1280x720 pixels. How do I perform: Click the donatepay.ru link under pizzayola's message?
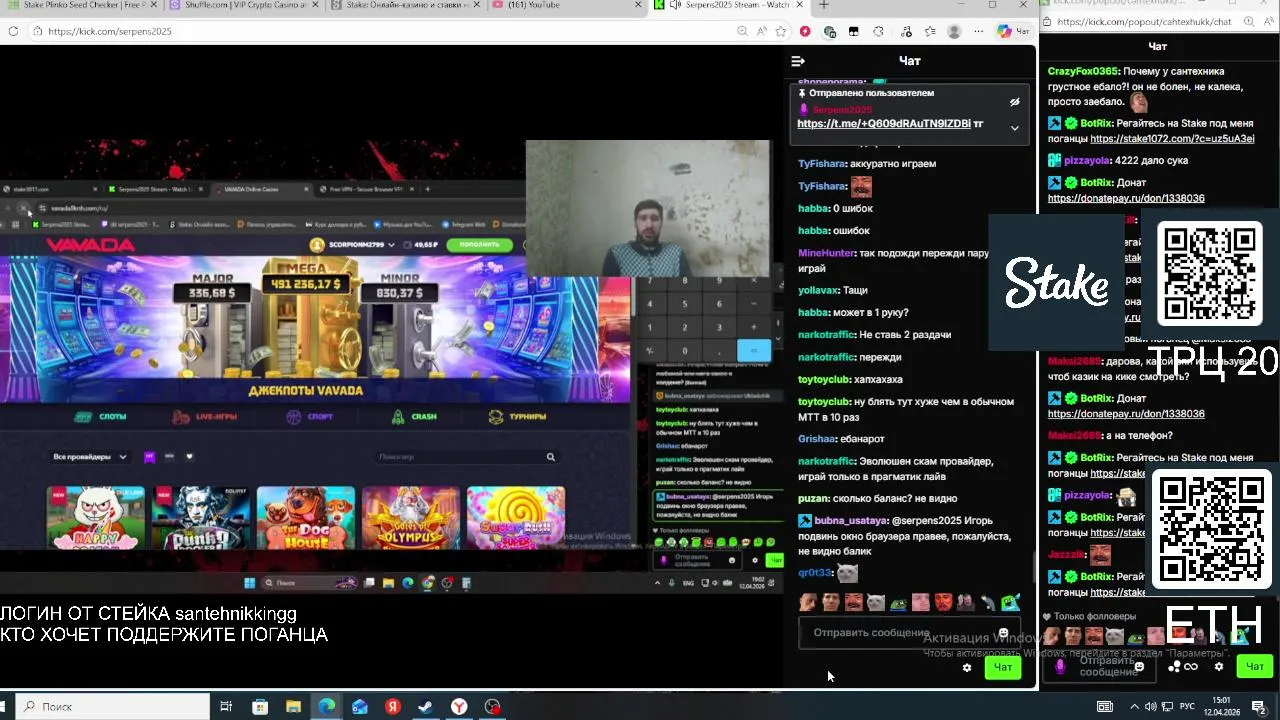[1126, 198]
